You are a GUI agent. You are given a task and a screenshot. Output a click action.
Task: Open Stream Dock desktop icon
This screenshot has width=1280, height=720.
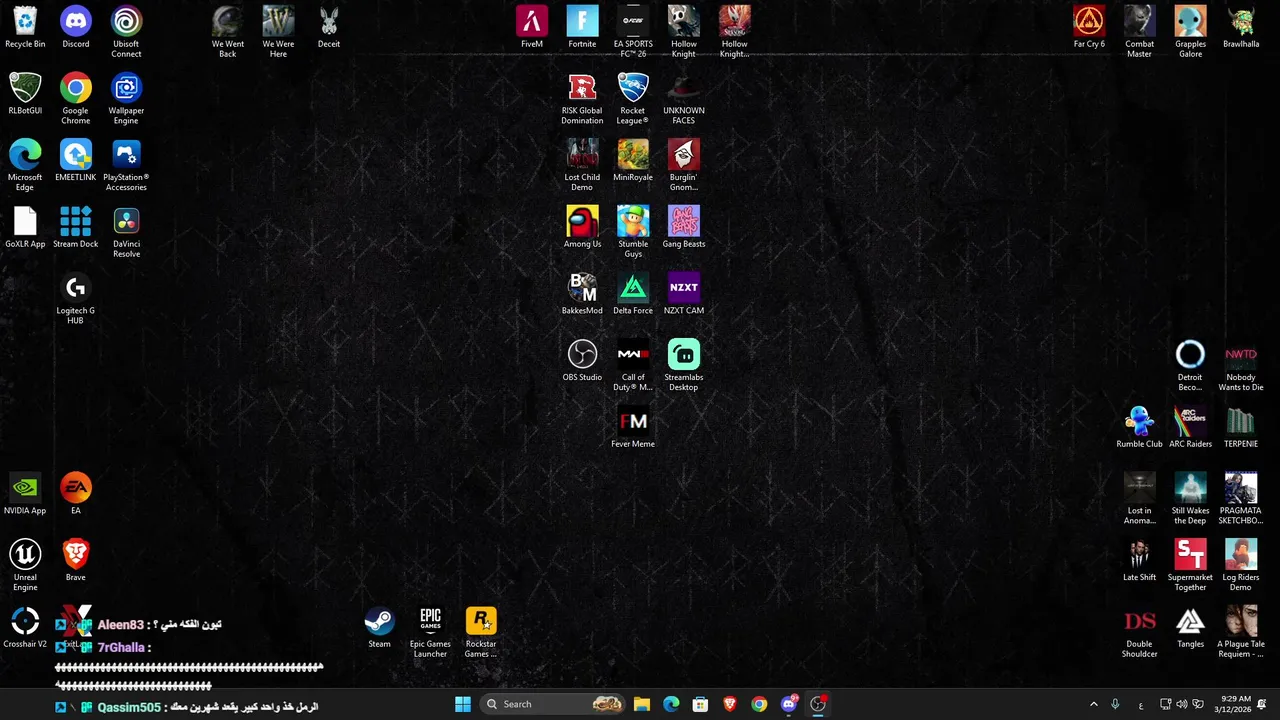76,228
